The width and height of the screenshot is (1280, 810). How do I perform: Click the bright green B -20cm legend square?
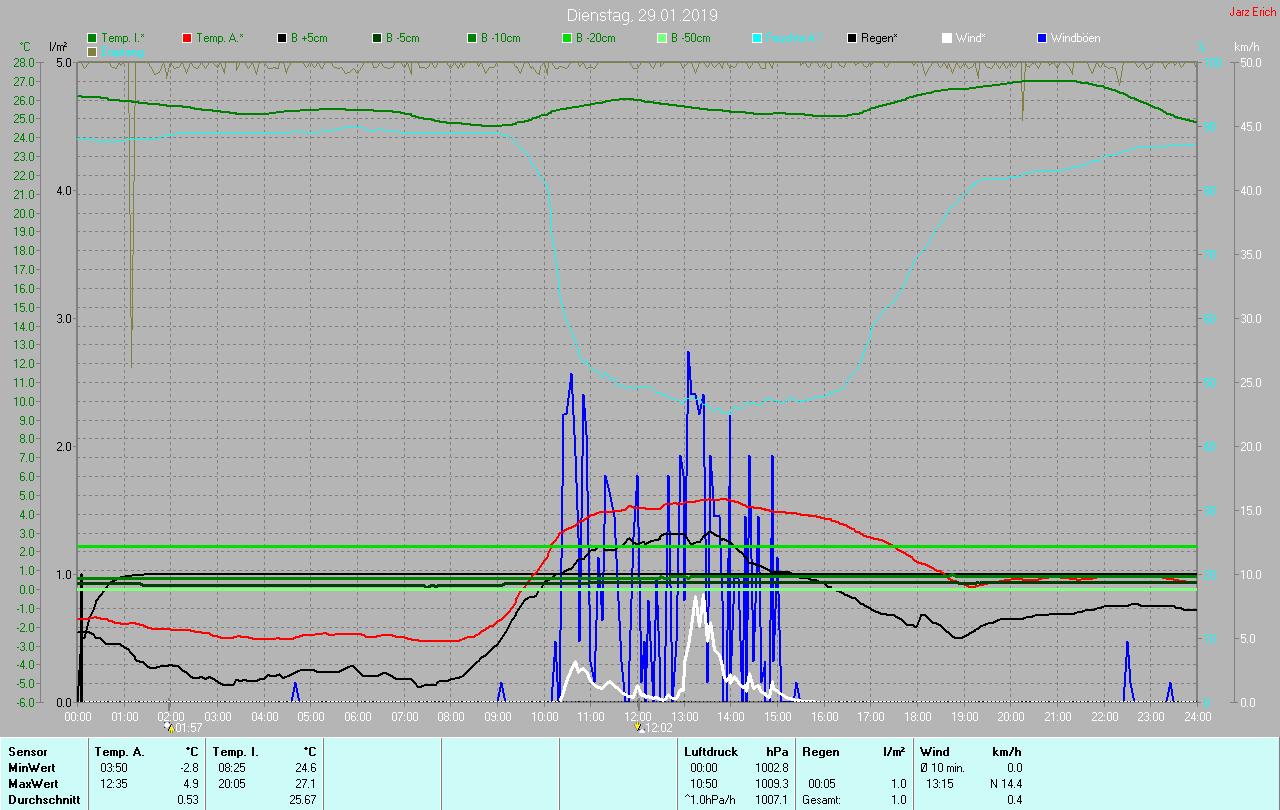coord(567,38)
